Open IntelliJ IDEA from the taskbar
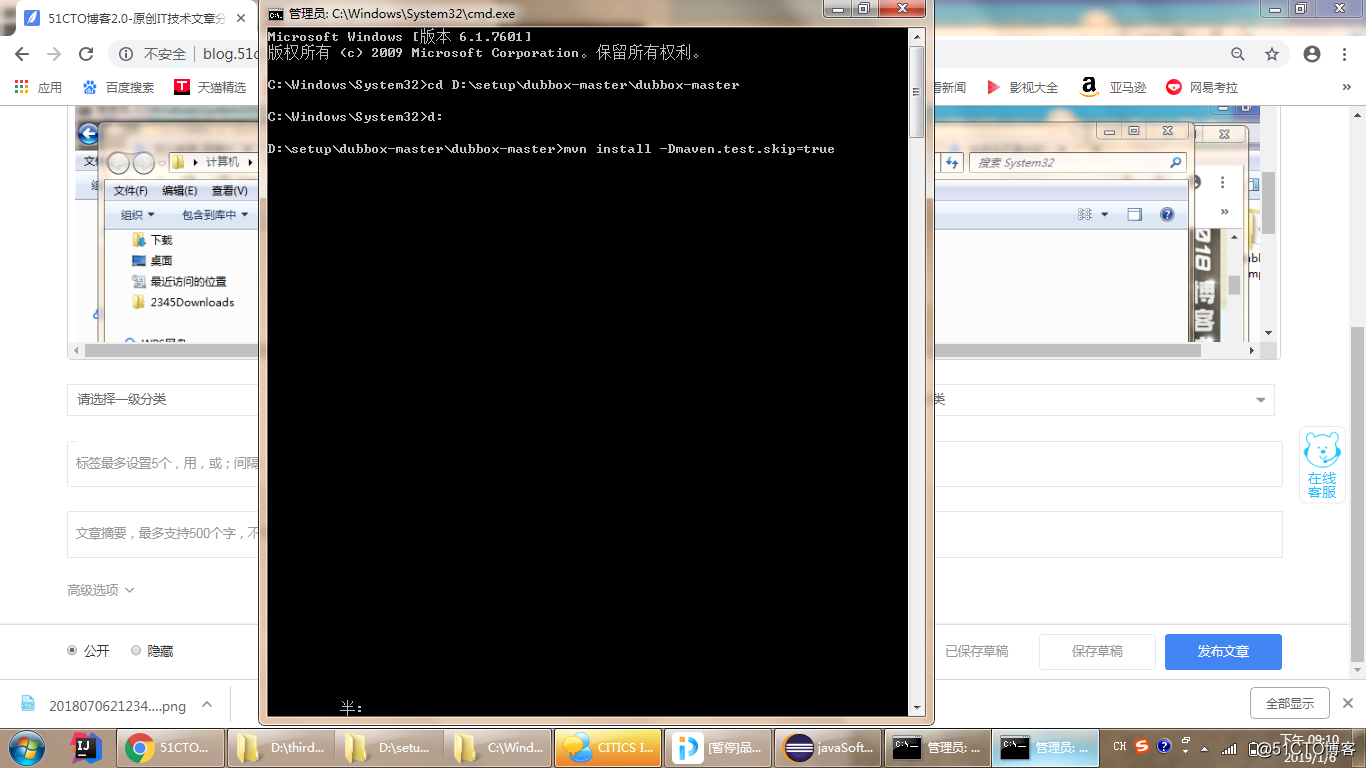 coord(86,747)
